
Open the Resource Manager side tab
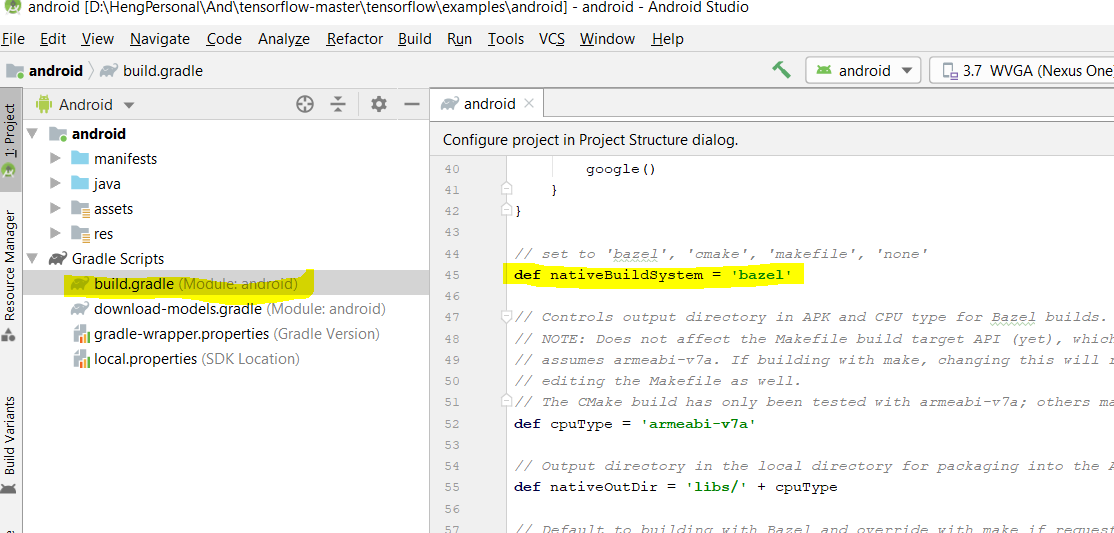pos(10,275)
